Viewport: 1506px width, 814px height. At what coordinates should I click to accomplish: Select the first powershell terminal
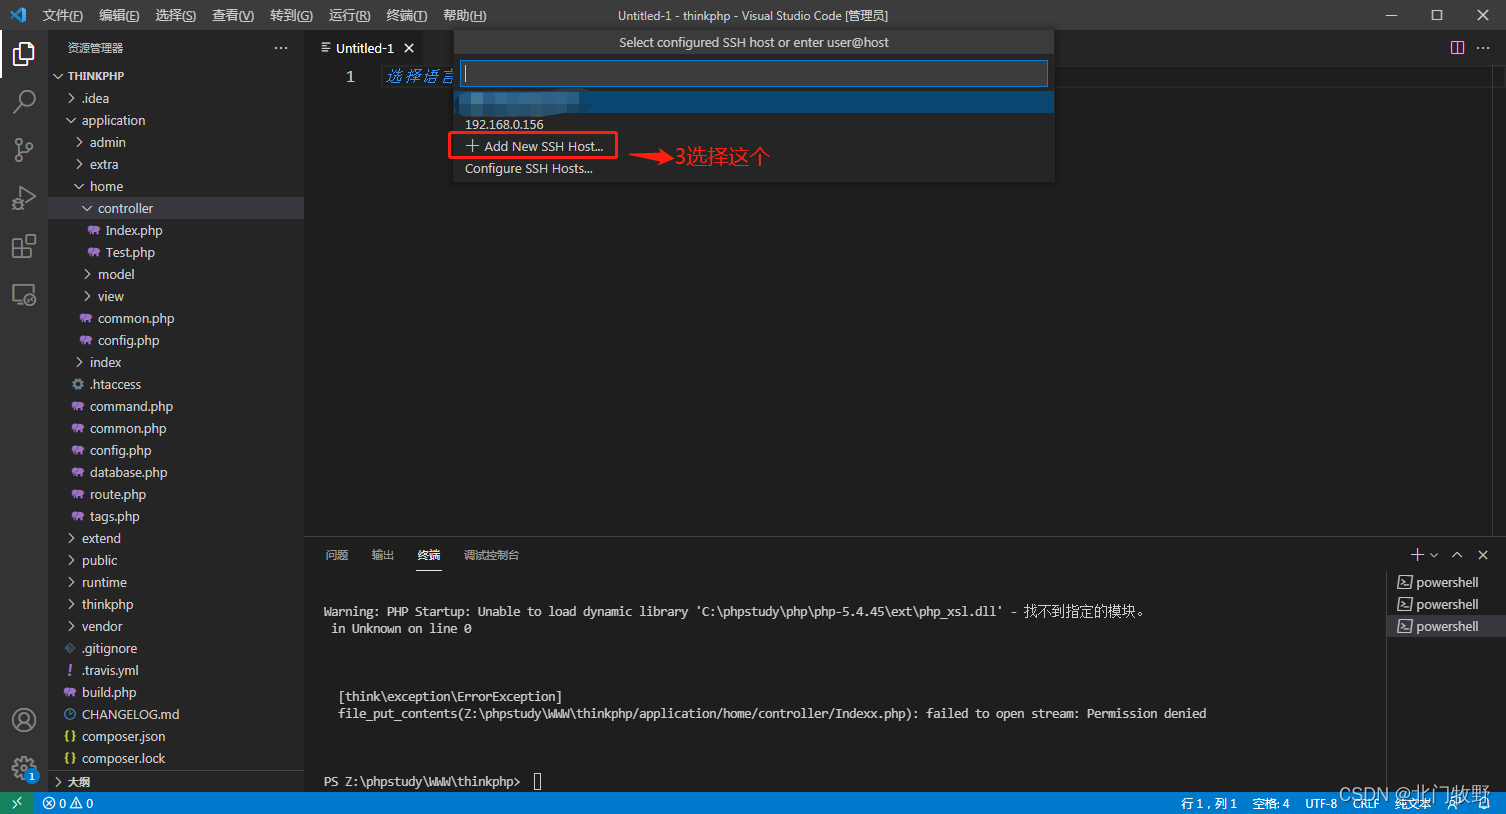pyautogui.click(x=1446, y=582)
